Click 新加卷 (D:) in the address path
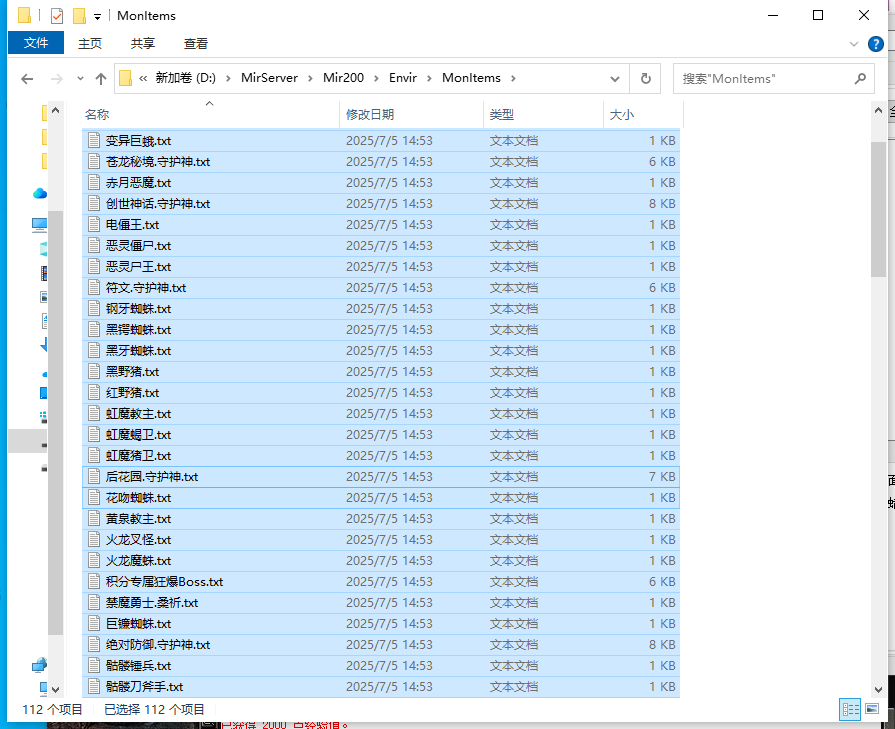Image resolution: width=895 pixels, height=729 pixels. 186,78
